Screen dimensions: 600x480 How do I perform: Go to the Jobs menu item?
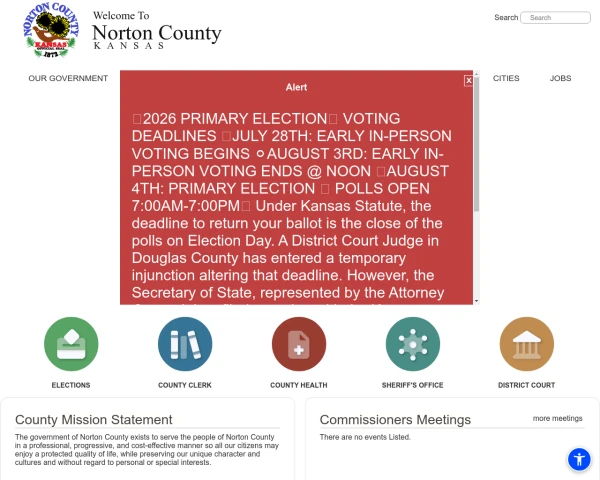click(x=560, y=78)
